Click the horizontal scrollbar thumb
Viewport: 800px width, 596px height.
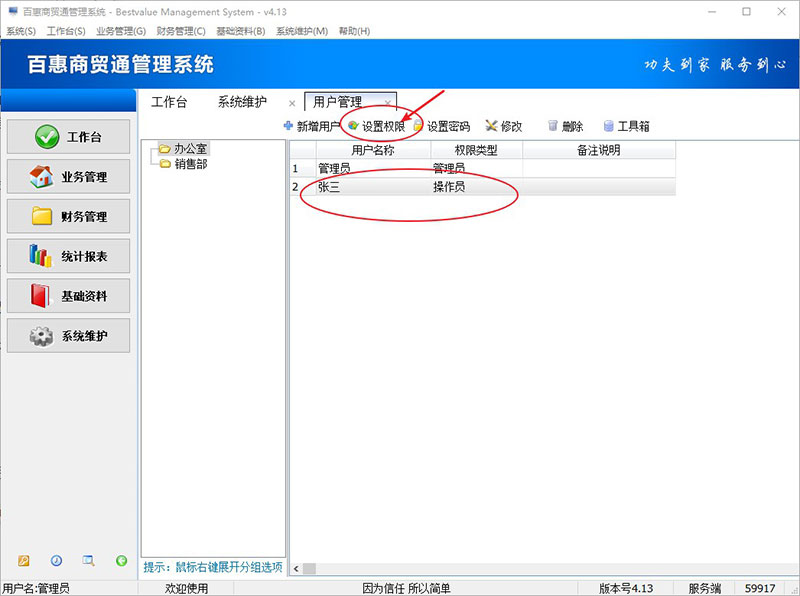point(309,568)
